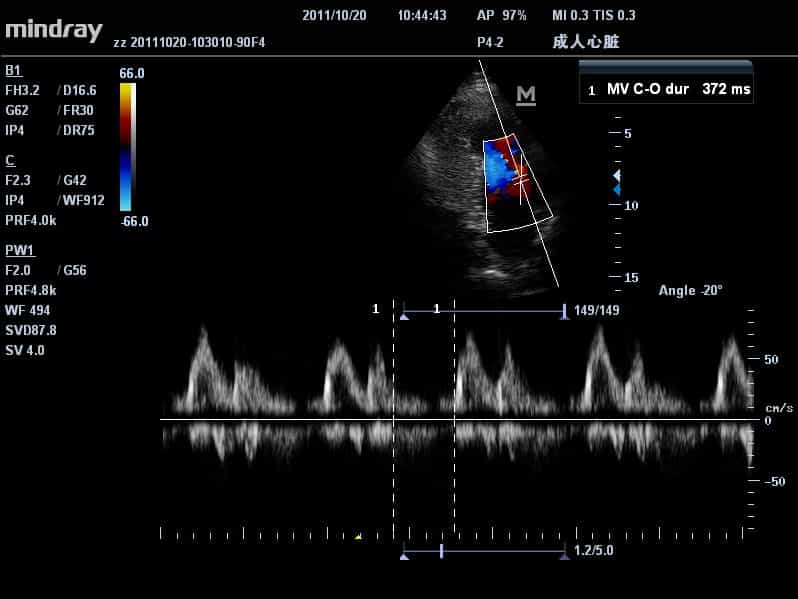Click the blue focus arrow on the depth scale

tap(617, 190)
